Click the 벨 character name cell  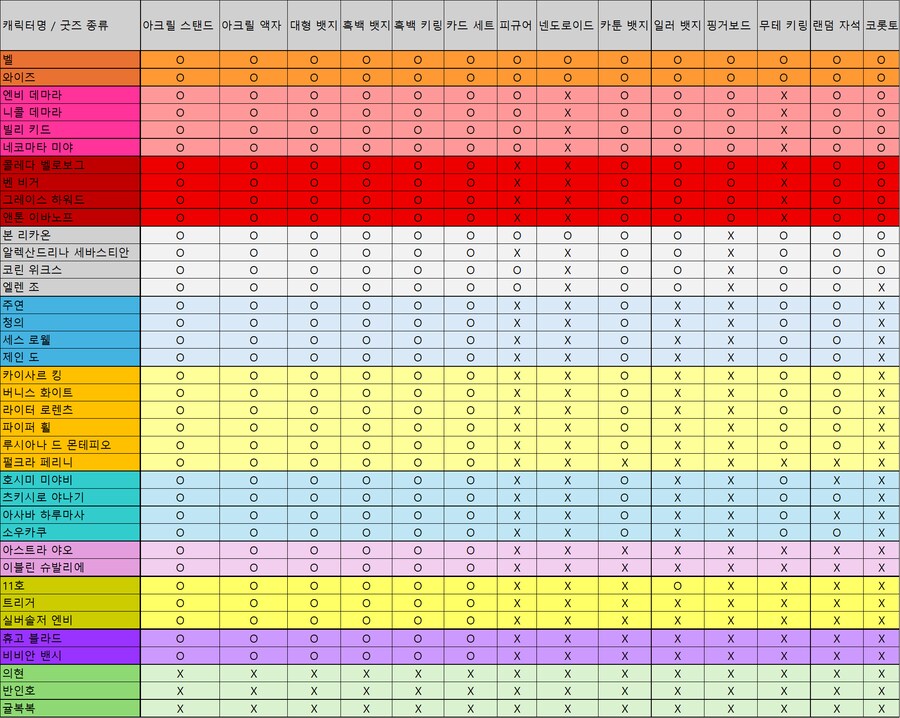[x=70, y=60]
